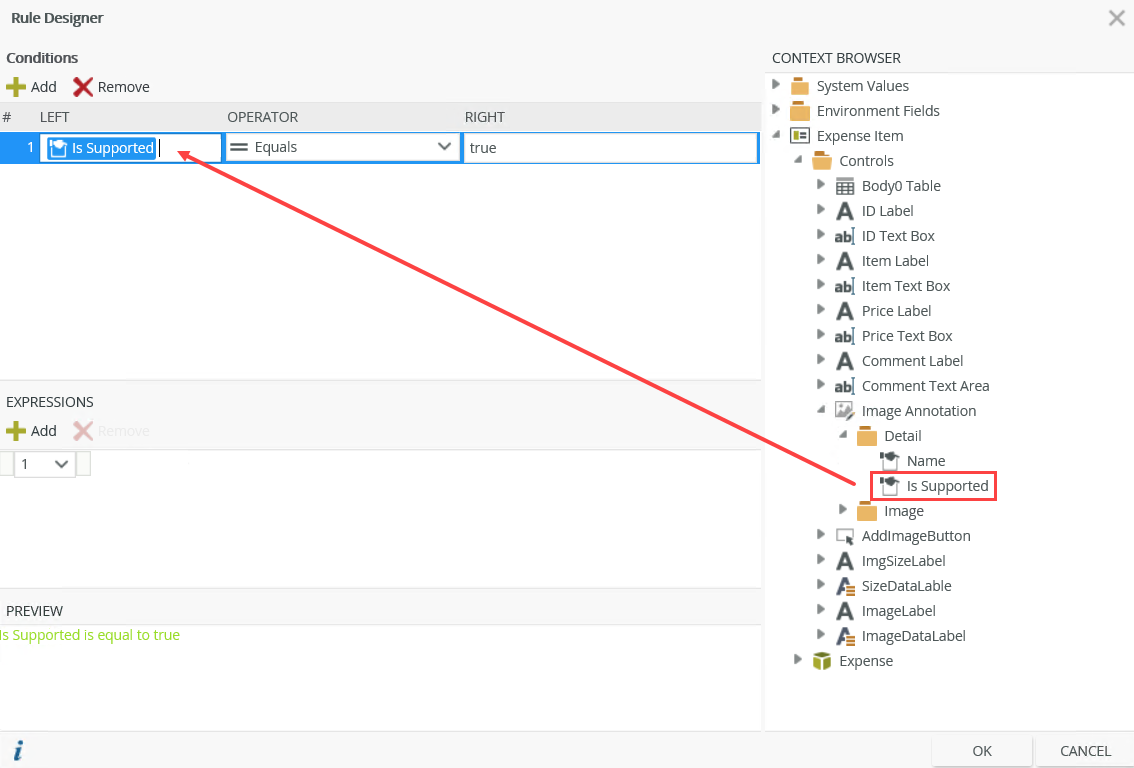Click the Is Supported token in LEFT field
Image resolution: width=1134 pixels, height=768 pixels.
(x=101, y=148)
